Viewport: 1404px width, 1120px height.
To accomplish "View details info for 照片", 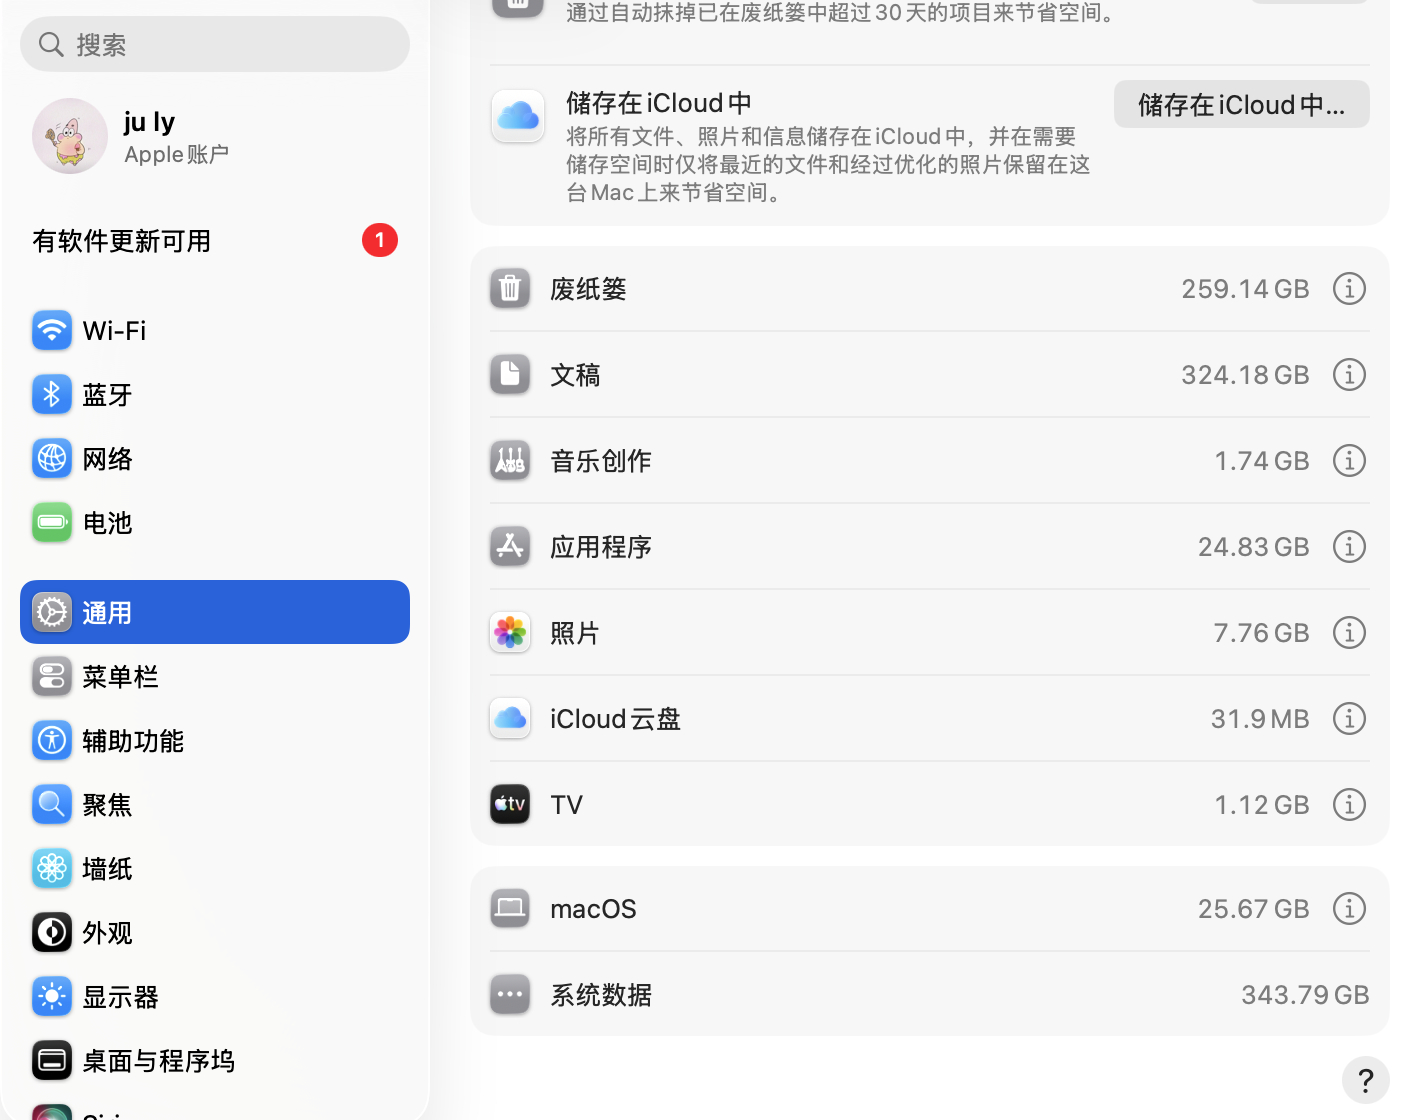I will [1349, 633].
